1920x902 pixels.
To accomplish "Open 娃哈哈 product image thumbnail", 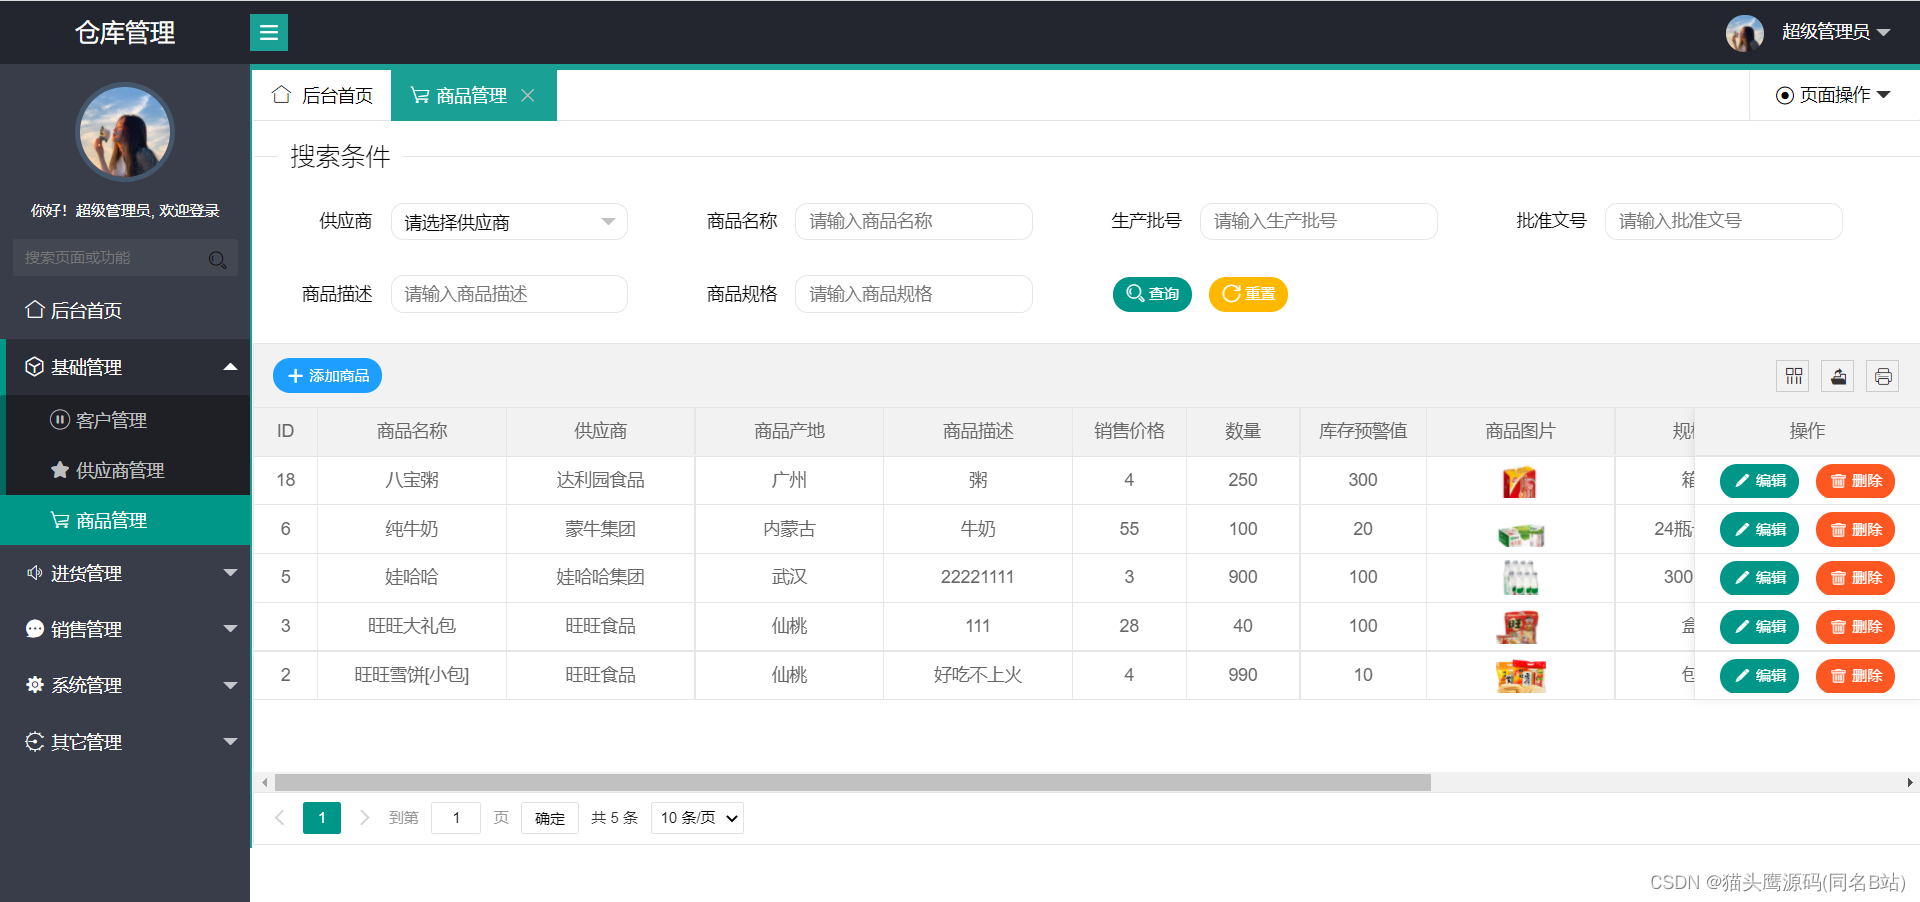I will [1520, 578].
